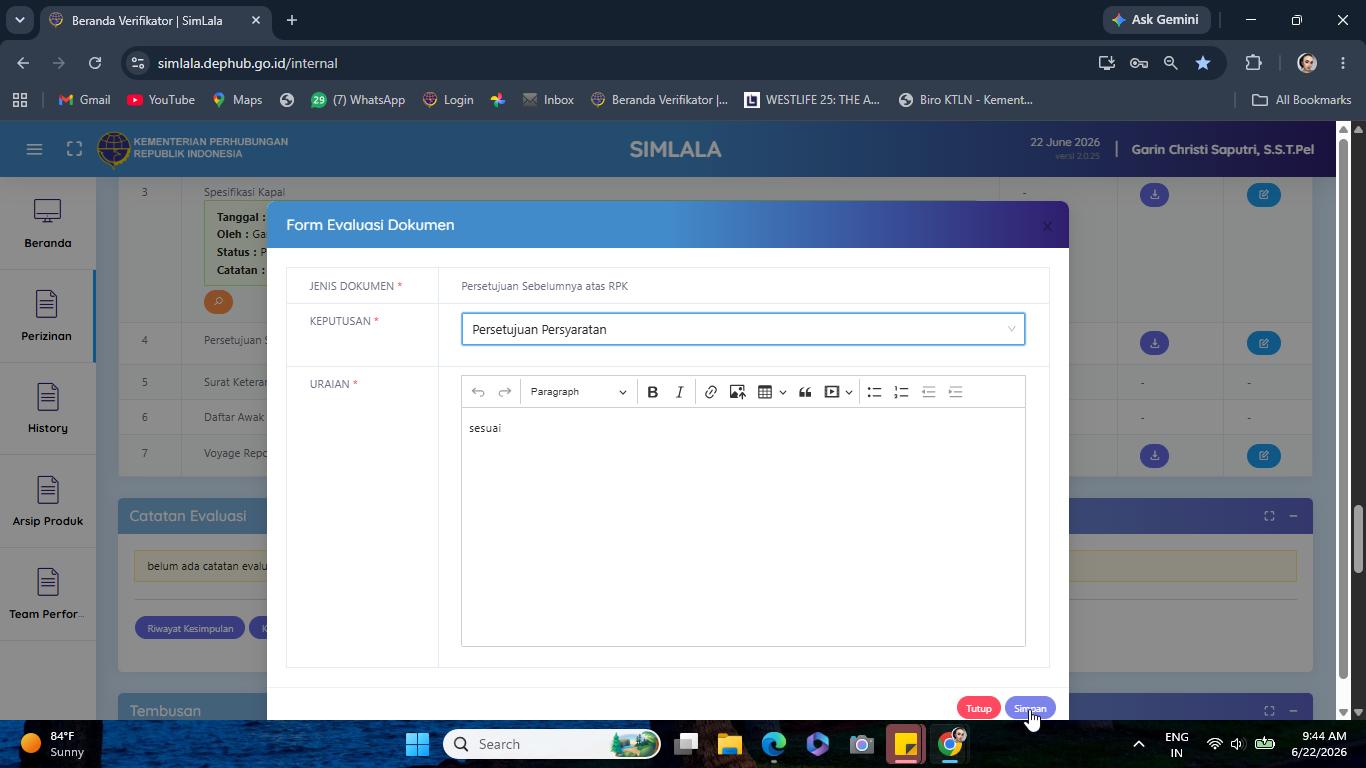Open the Paragraph style dropdown

[578, 392]
